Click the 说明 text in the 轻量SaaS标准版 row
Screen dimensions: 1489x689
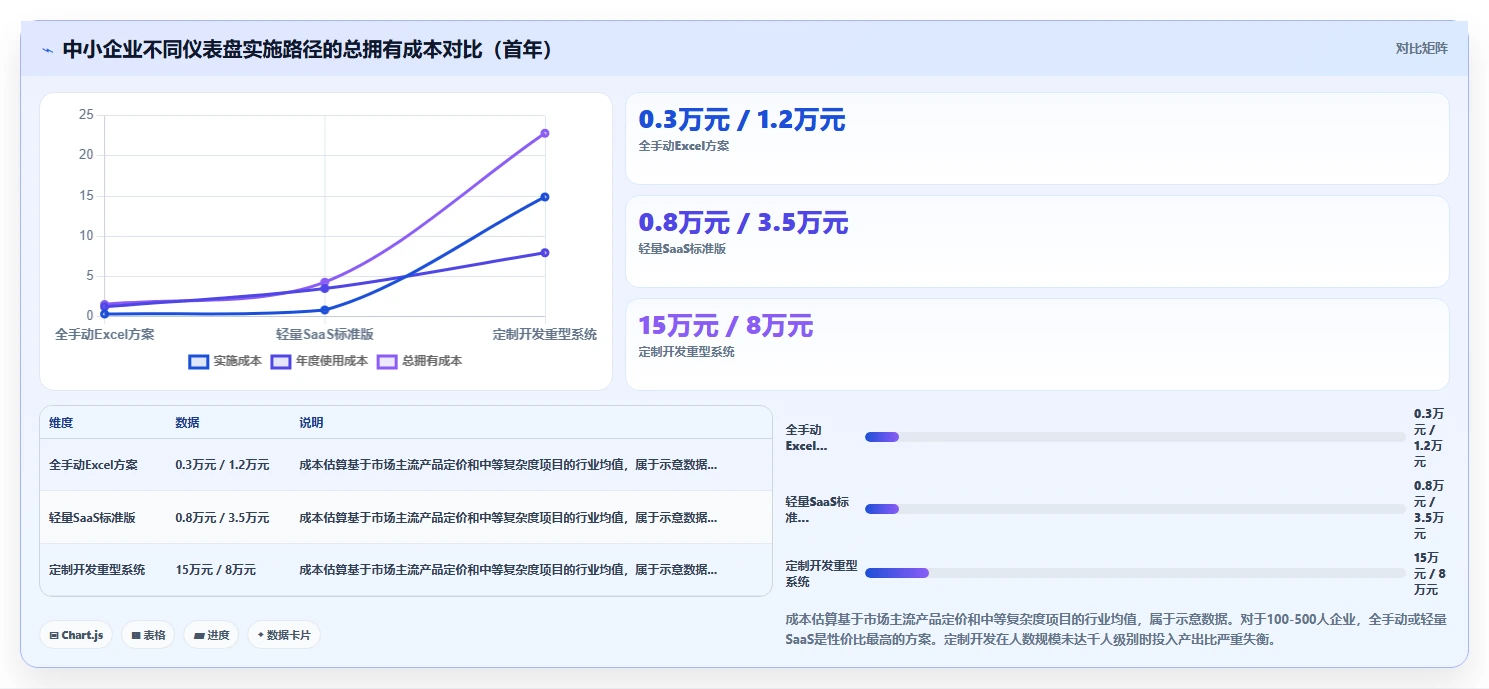(508, 518)
